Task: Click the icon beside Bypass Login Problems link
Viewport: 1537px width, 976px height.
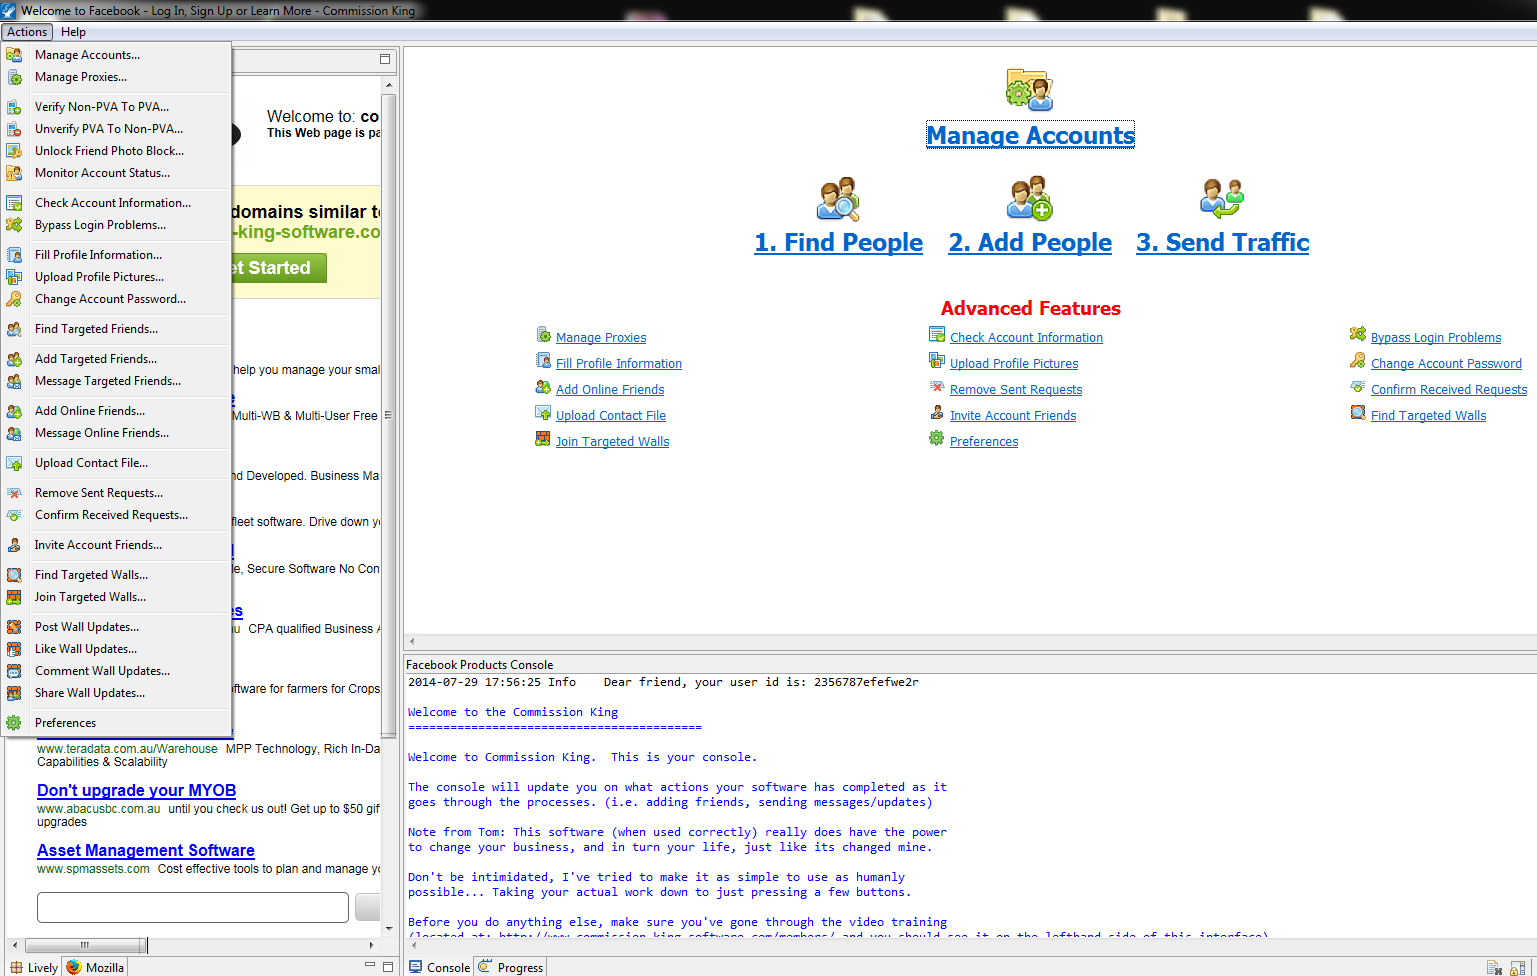Action: pos(1358,334)
